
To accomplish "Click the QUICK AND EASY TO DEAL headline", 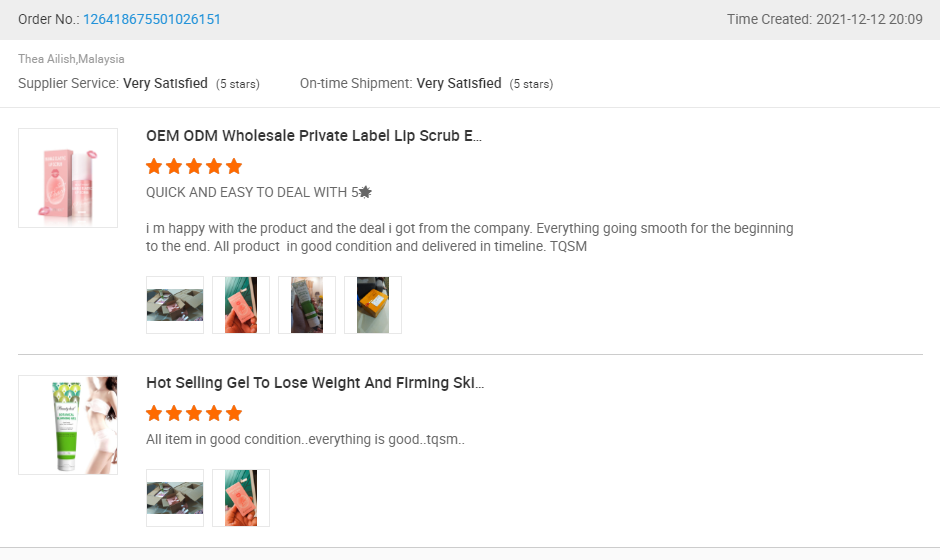I will click(259, 192).
